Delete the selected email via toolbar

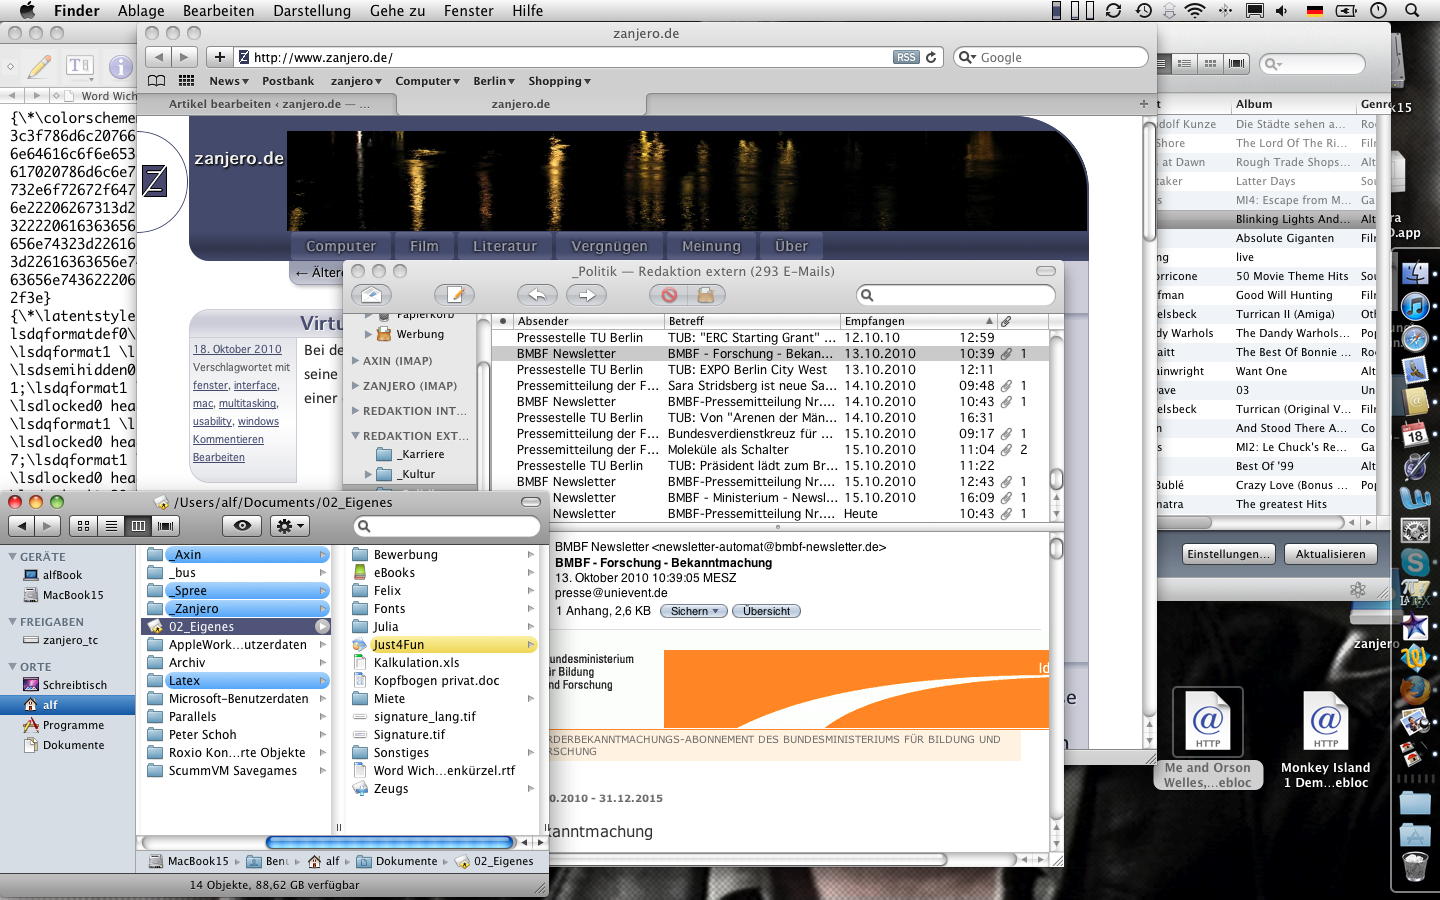point(669,295)
